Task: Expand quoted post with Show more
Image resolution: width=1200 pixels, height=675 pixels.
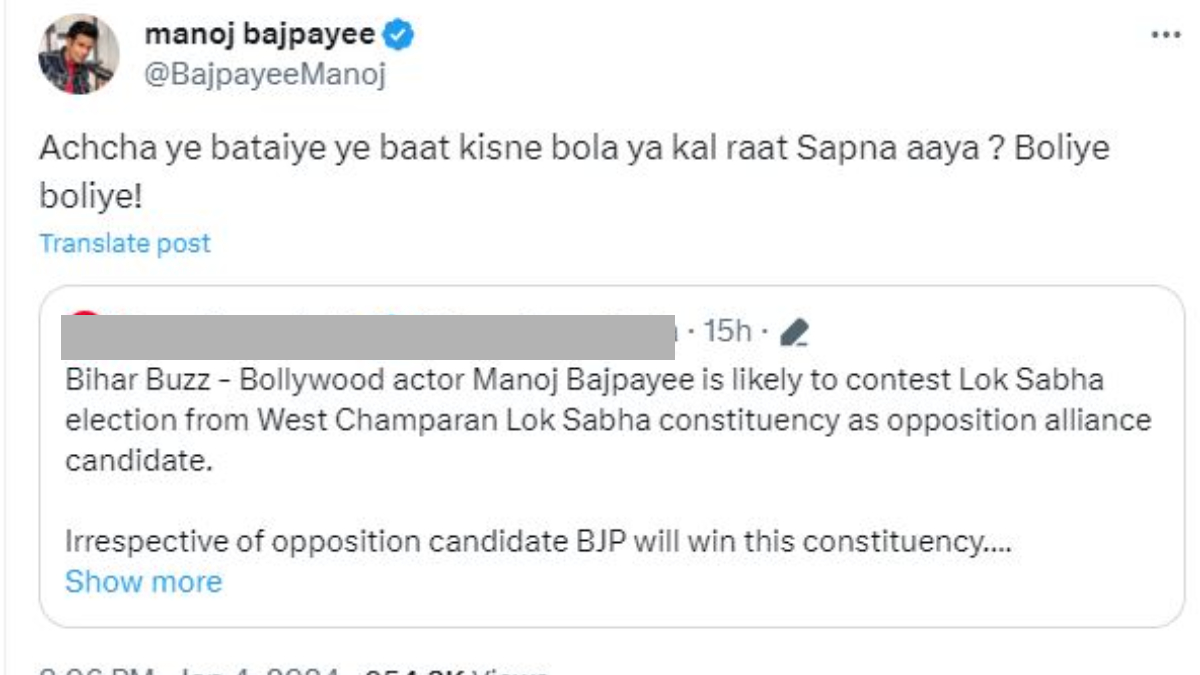Action: (x=143, y=581)
